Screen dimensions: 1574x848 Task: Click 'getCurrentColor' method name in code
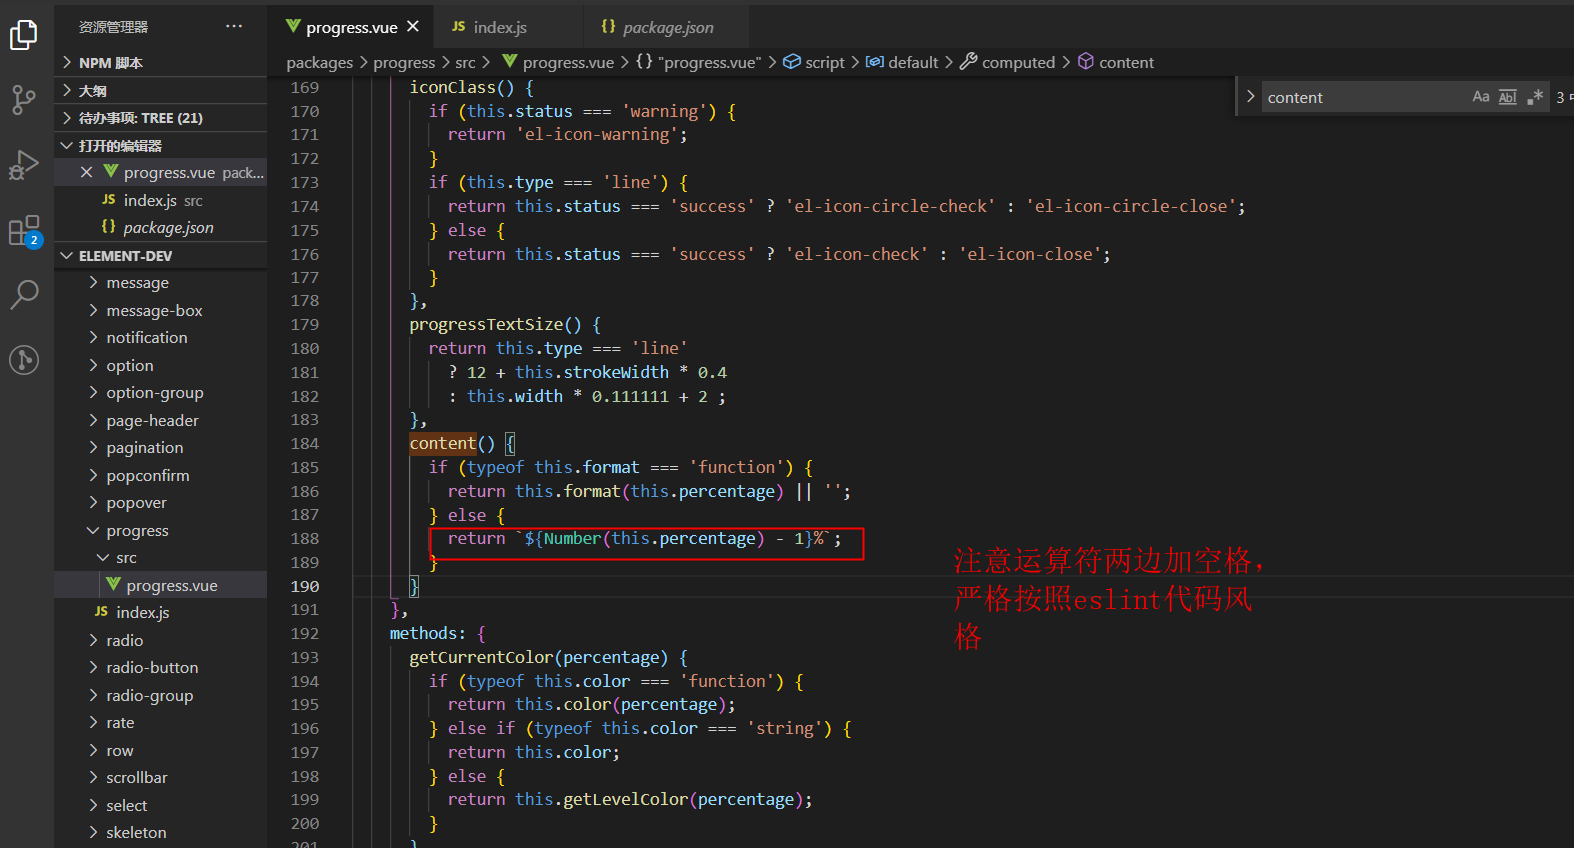(x=481, y=658)
